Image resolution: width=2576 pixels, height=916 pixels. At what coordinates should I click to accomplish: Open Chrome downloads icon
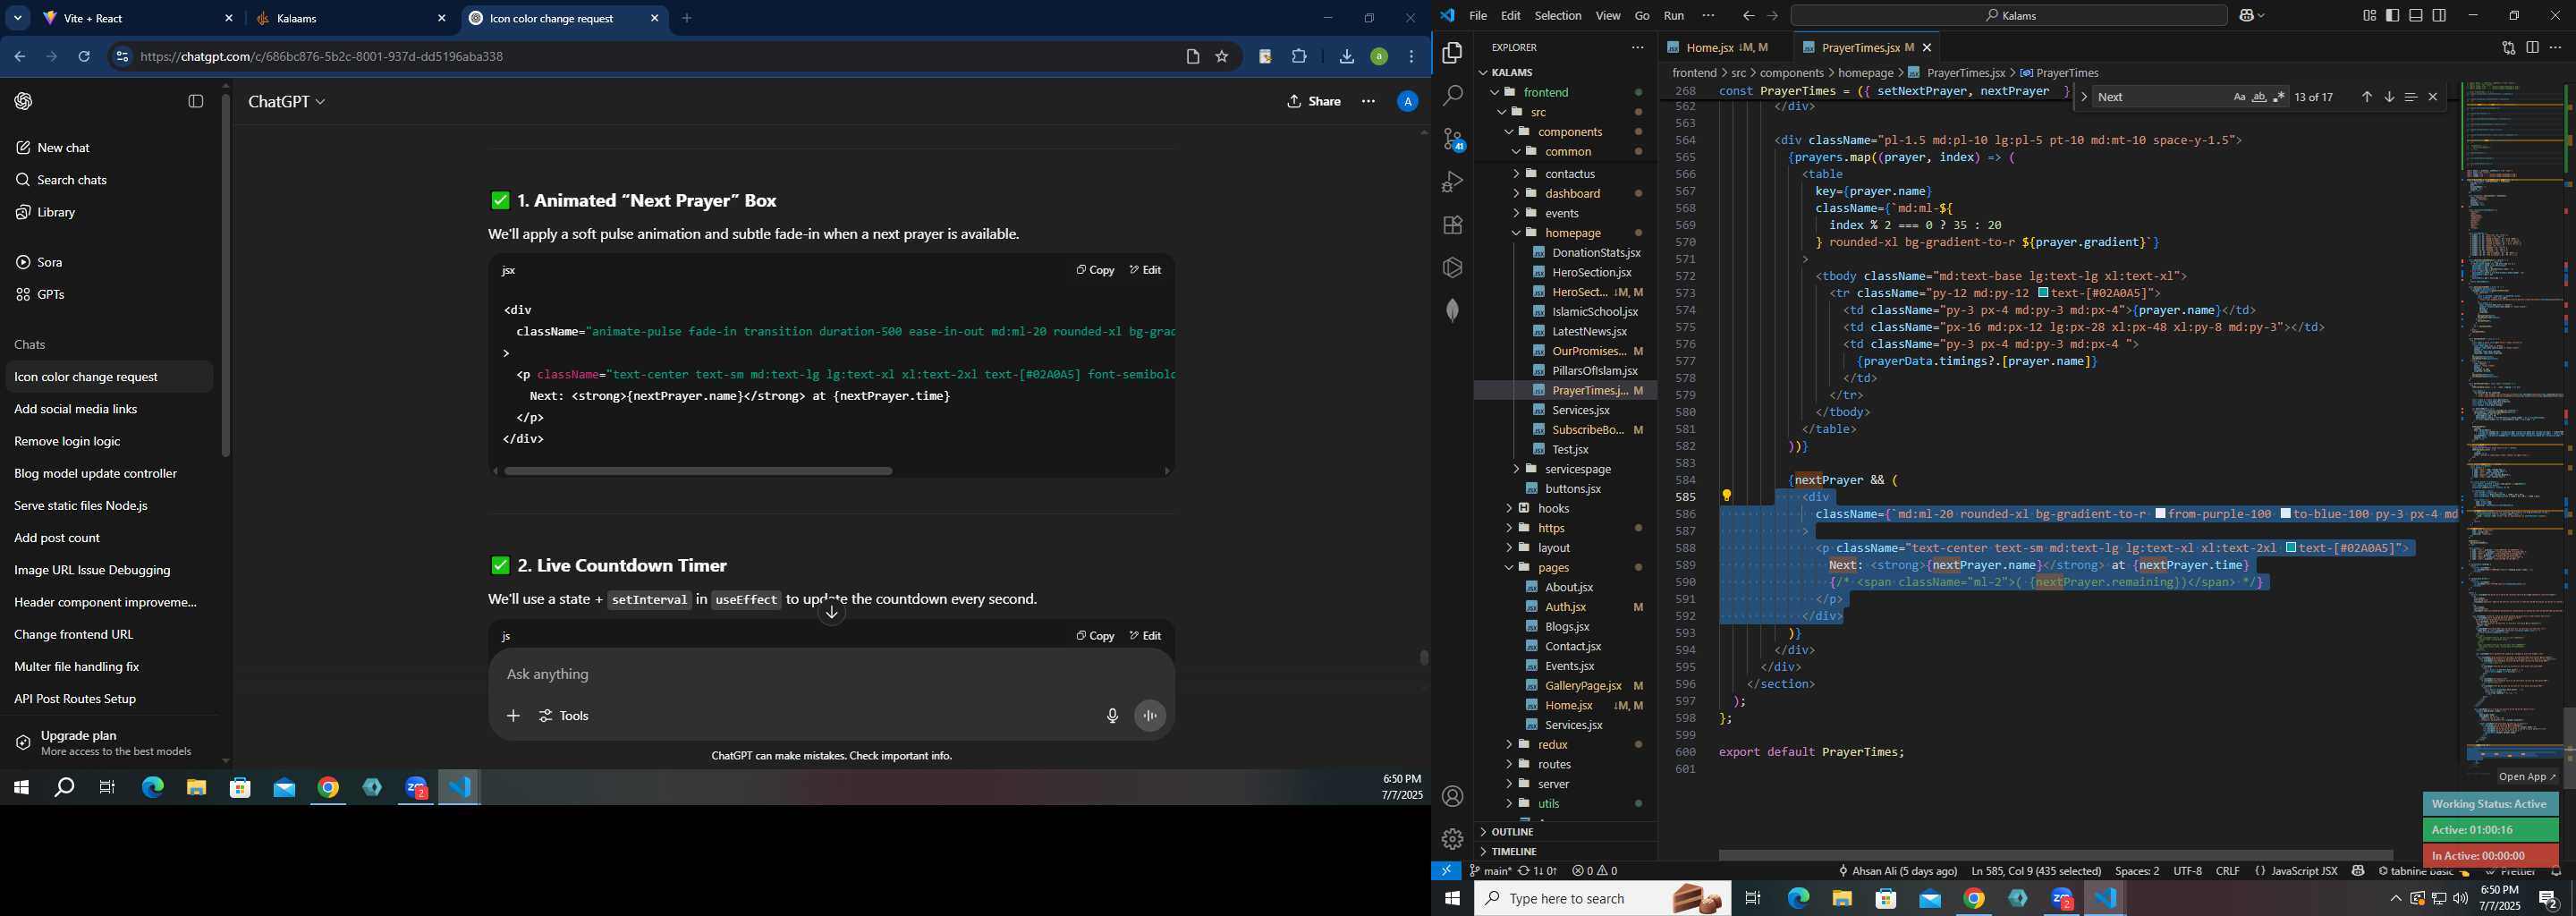[1346, 57]
